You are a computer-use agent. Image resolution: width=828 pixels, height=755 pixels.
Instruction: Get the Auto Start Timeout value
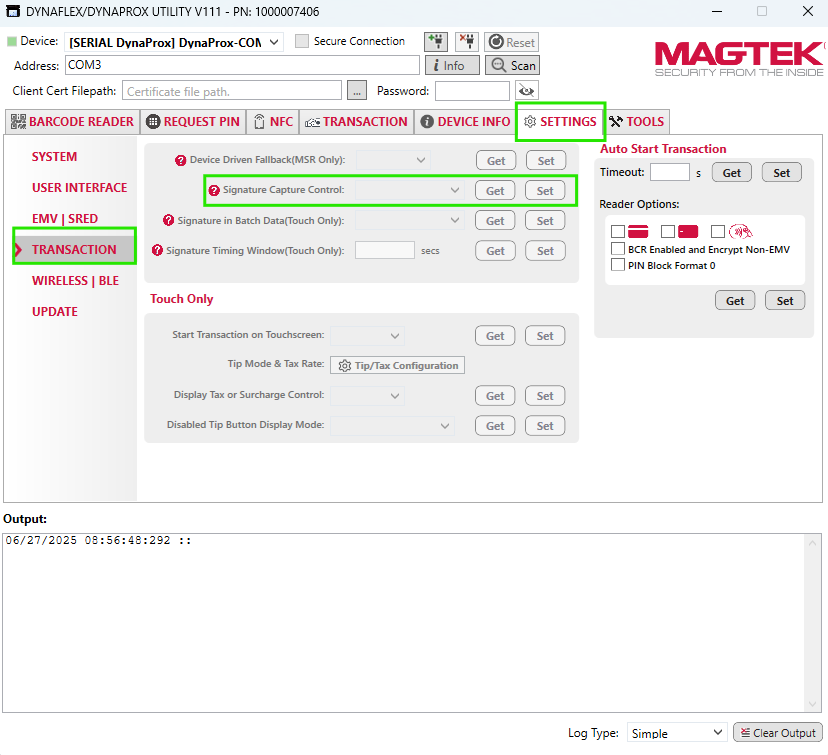click(731, 173)
